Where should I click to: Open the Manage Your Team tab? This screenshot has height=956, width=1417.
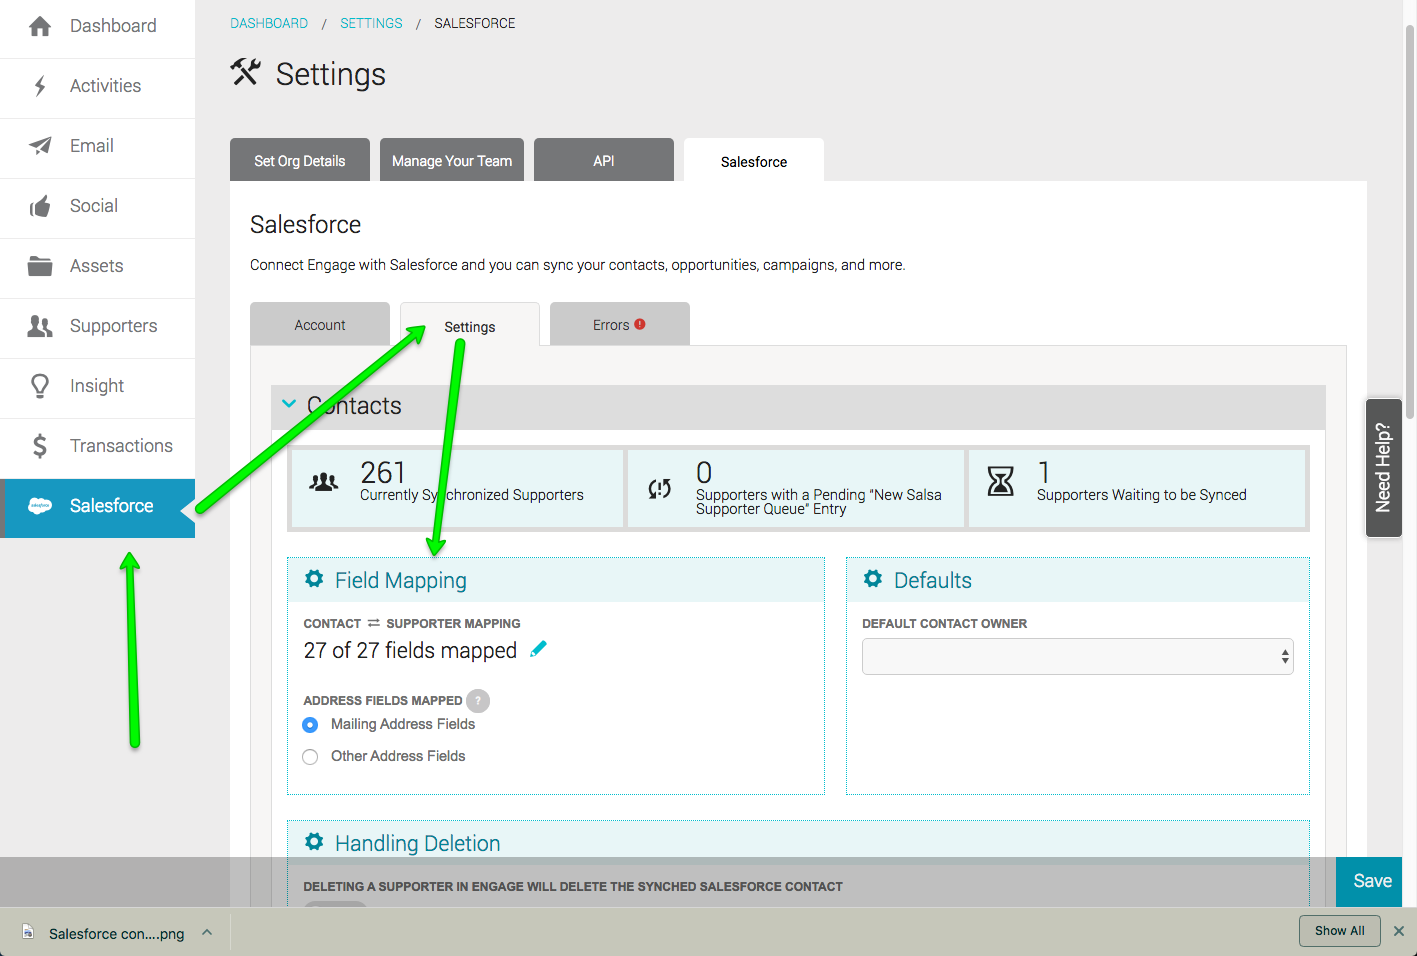(x=452, y=160)
